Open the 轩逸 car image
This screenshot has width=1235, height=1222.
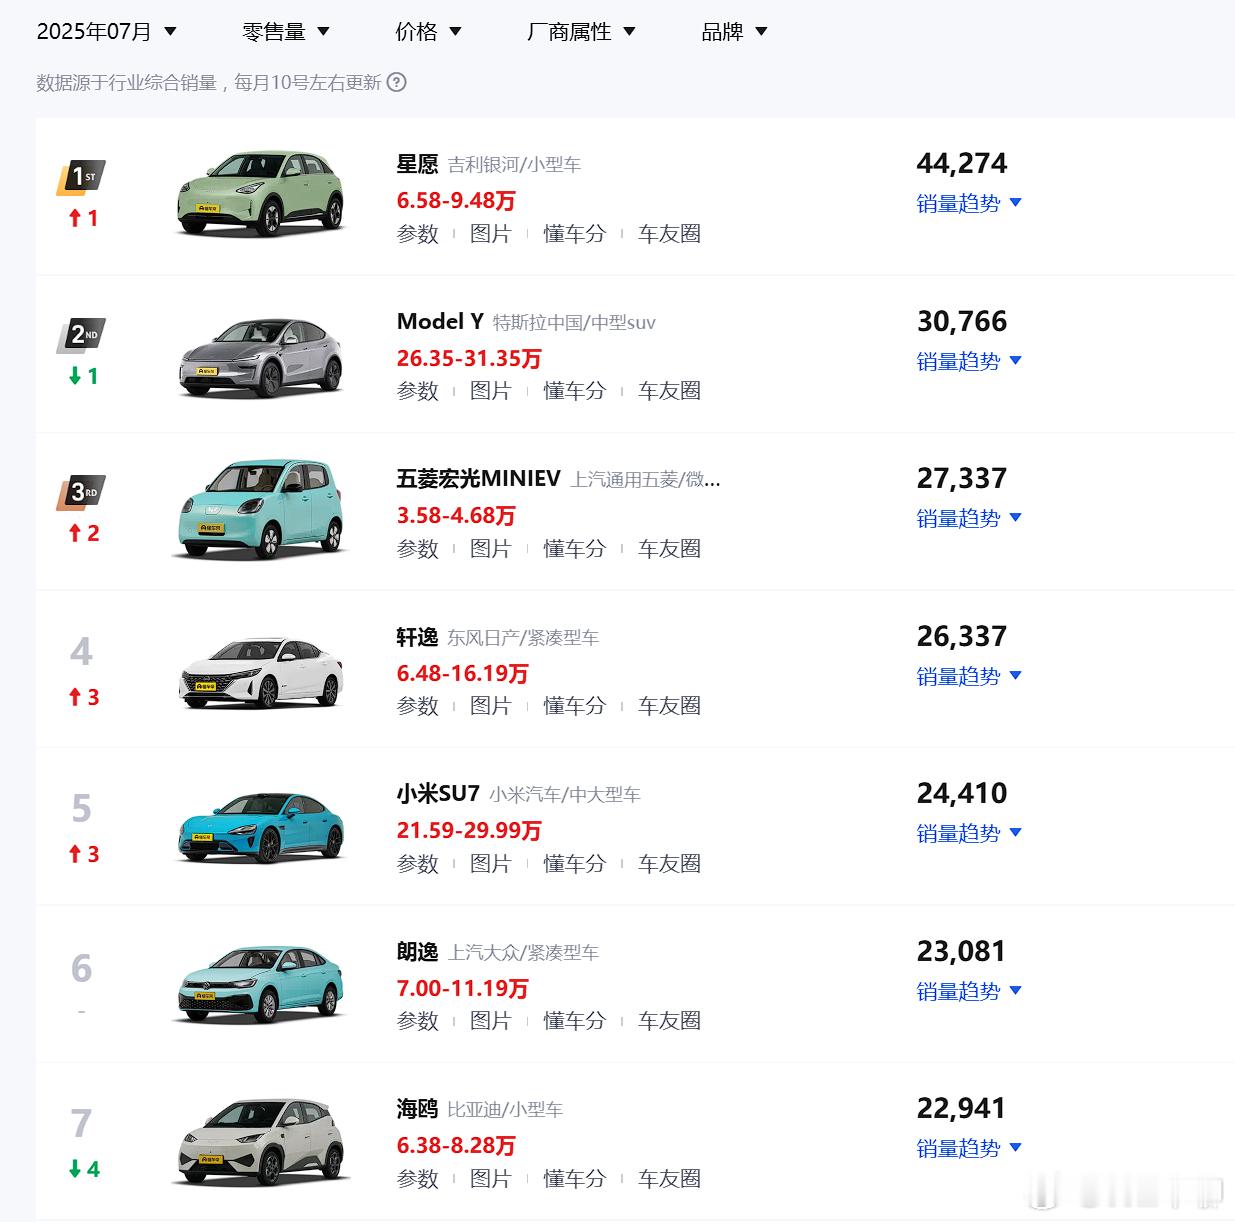click(x=260, y=672)
